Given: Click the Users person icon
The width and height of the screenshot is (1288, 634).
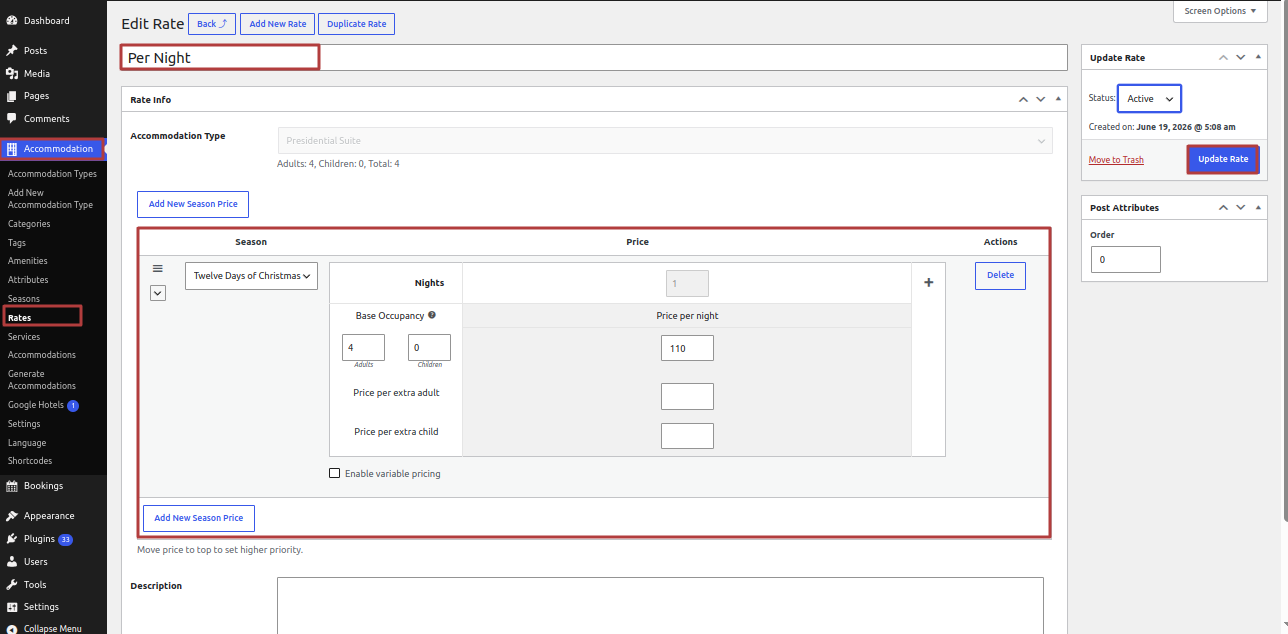Looking at the screenshot, I should [12, 562].
